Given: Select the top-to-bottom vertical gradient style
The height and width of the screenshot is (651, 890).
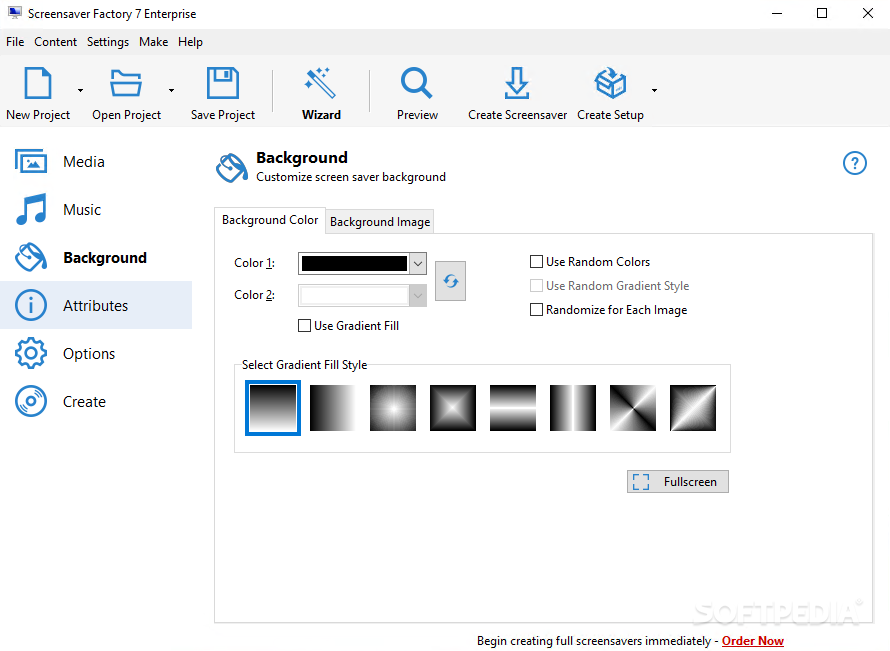Looking at the screenshot, I should 273,408.
